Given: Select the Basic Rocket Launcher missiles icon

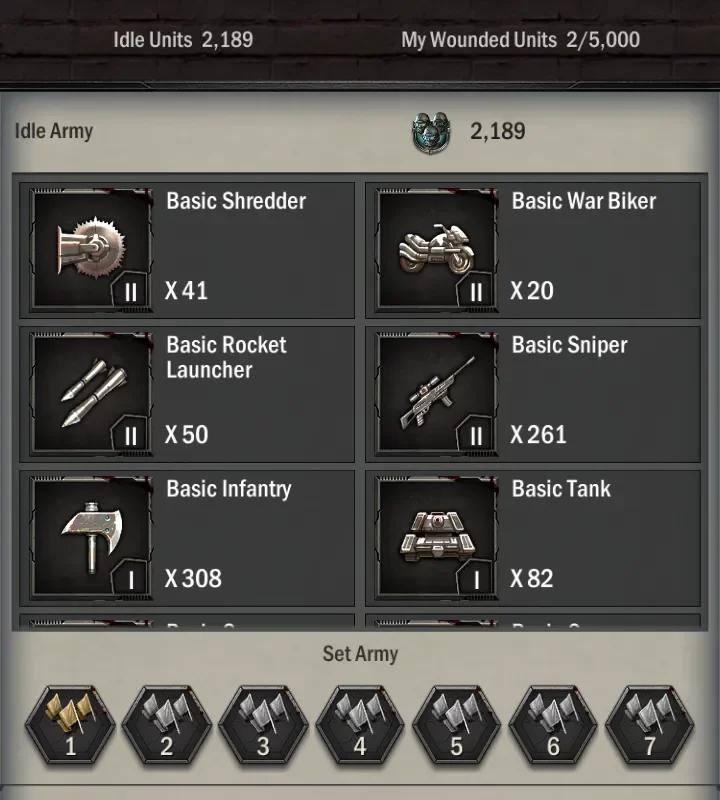Looking at the screenshot, I should (91, 393).
